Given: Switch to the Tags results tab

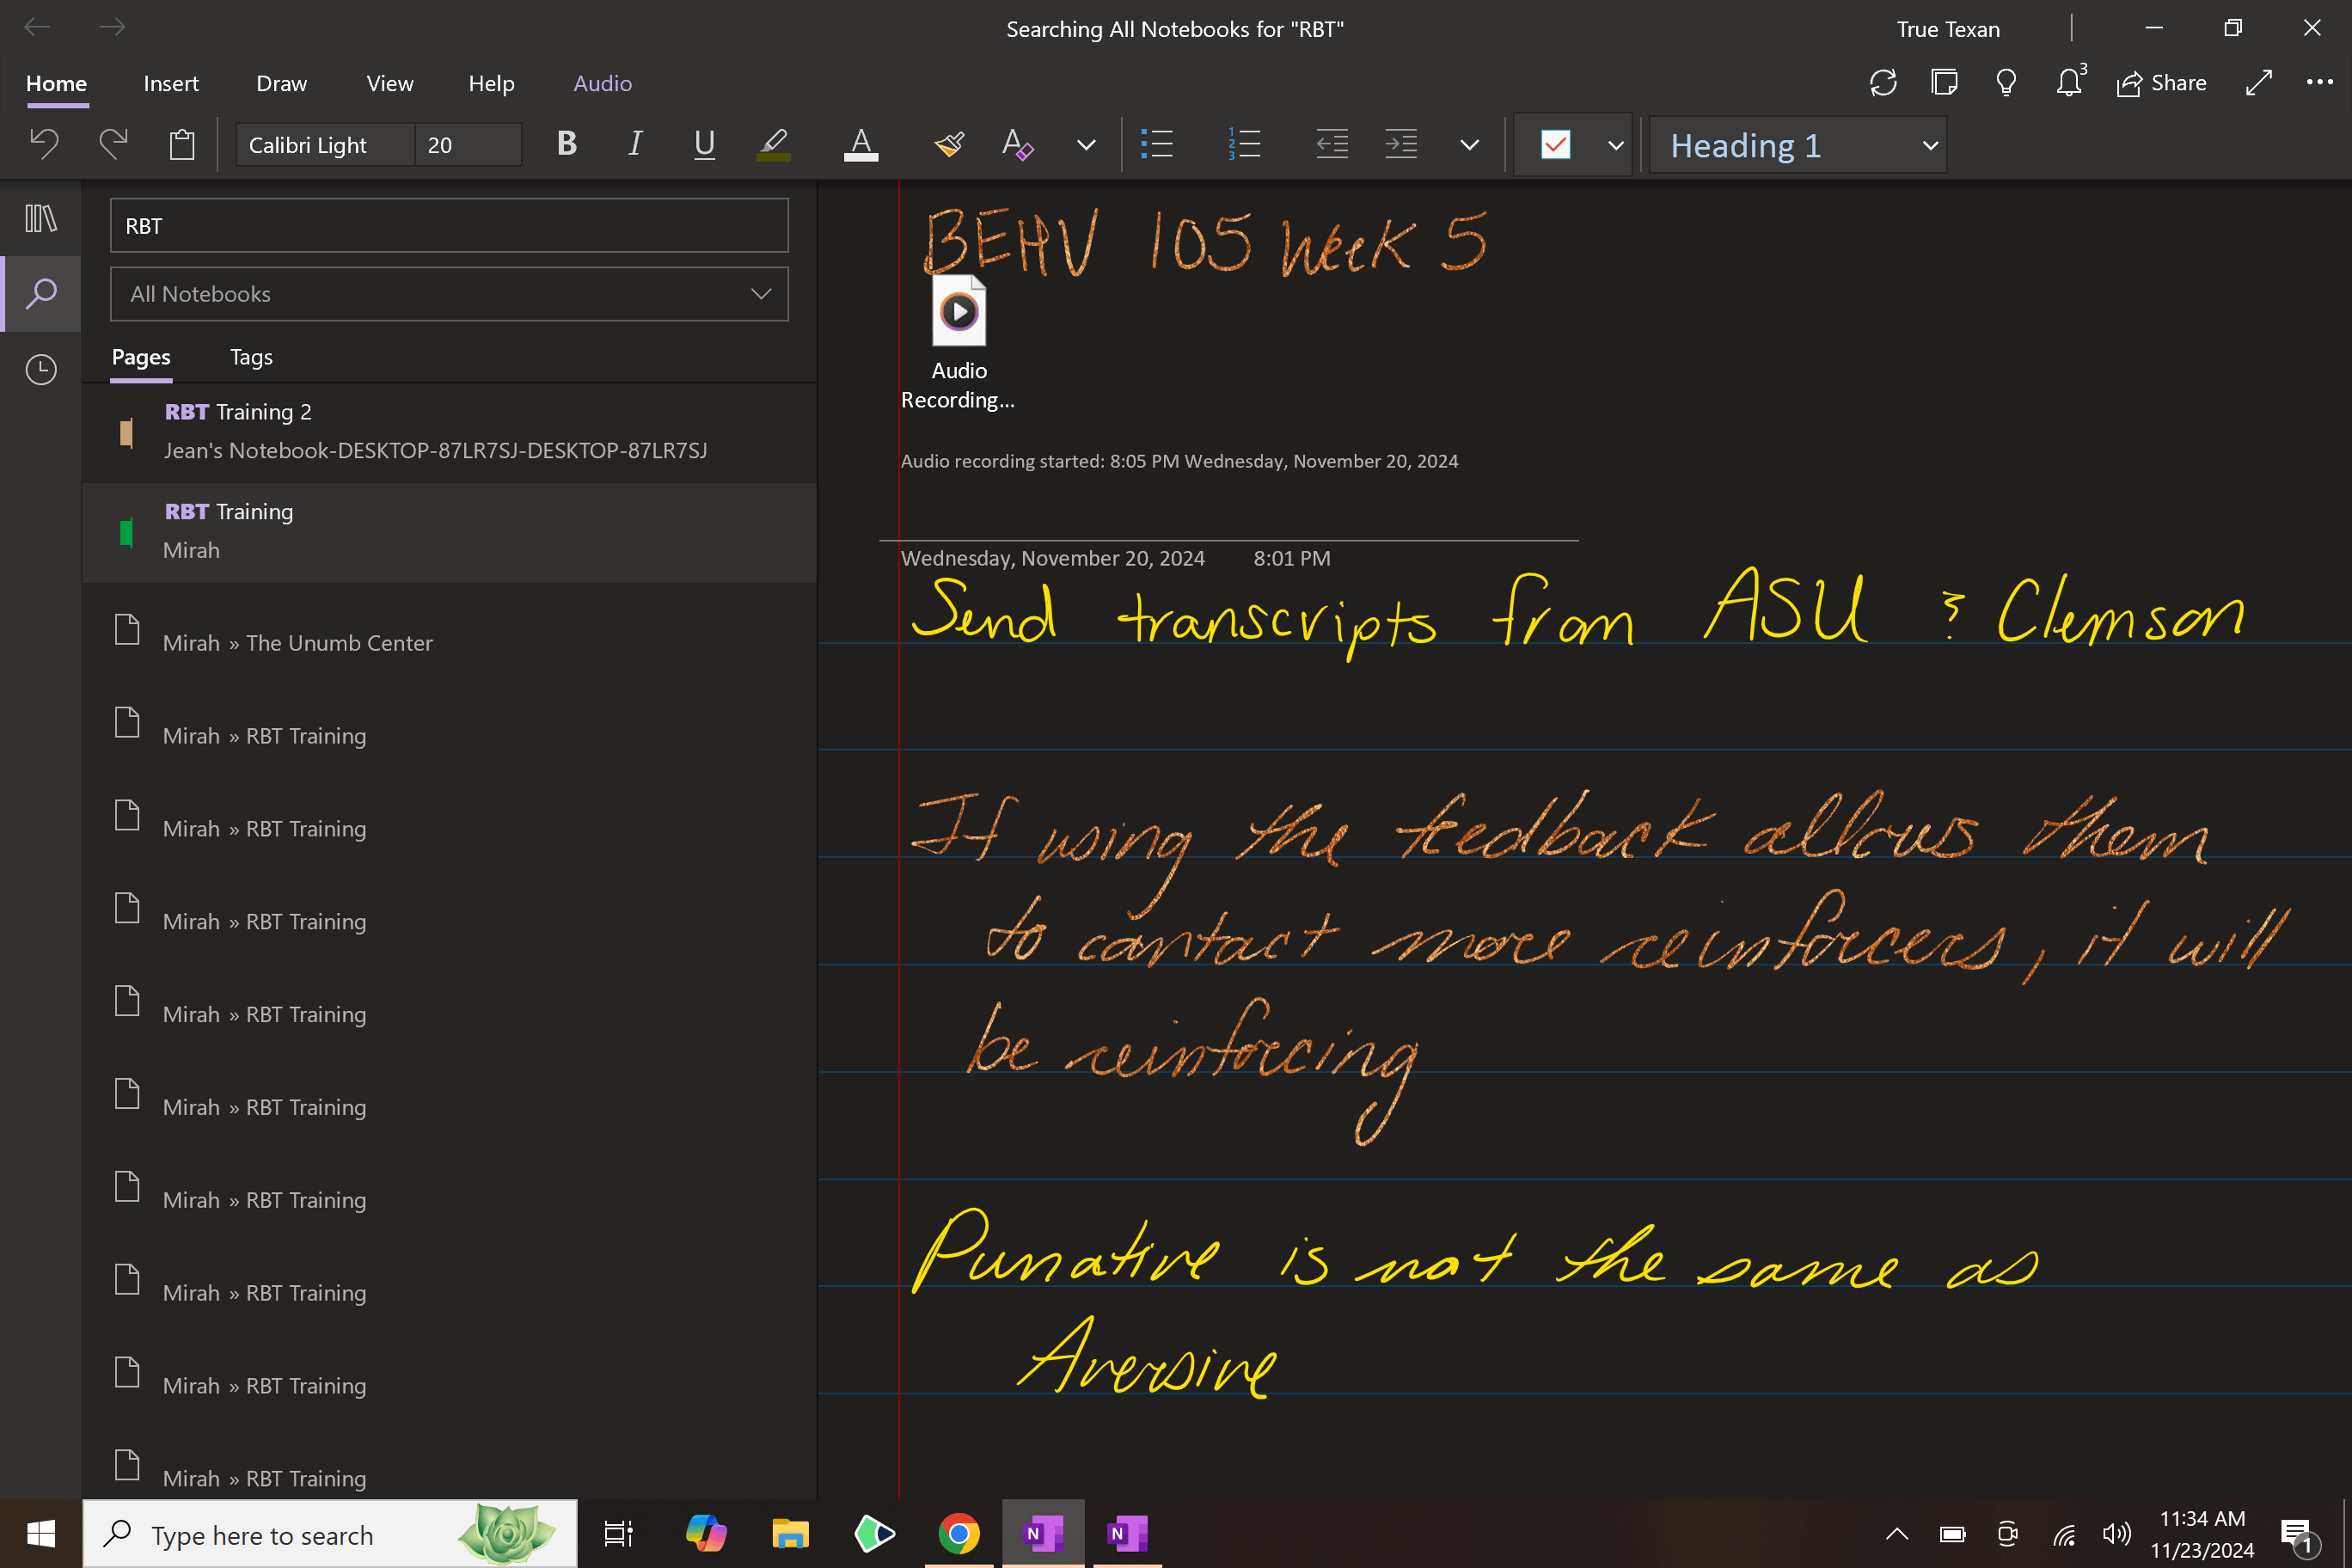Looking at the screenshot, I should (x=251, y=357).
